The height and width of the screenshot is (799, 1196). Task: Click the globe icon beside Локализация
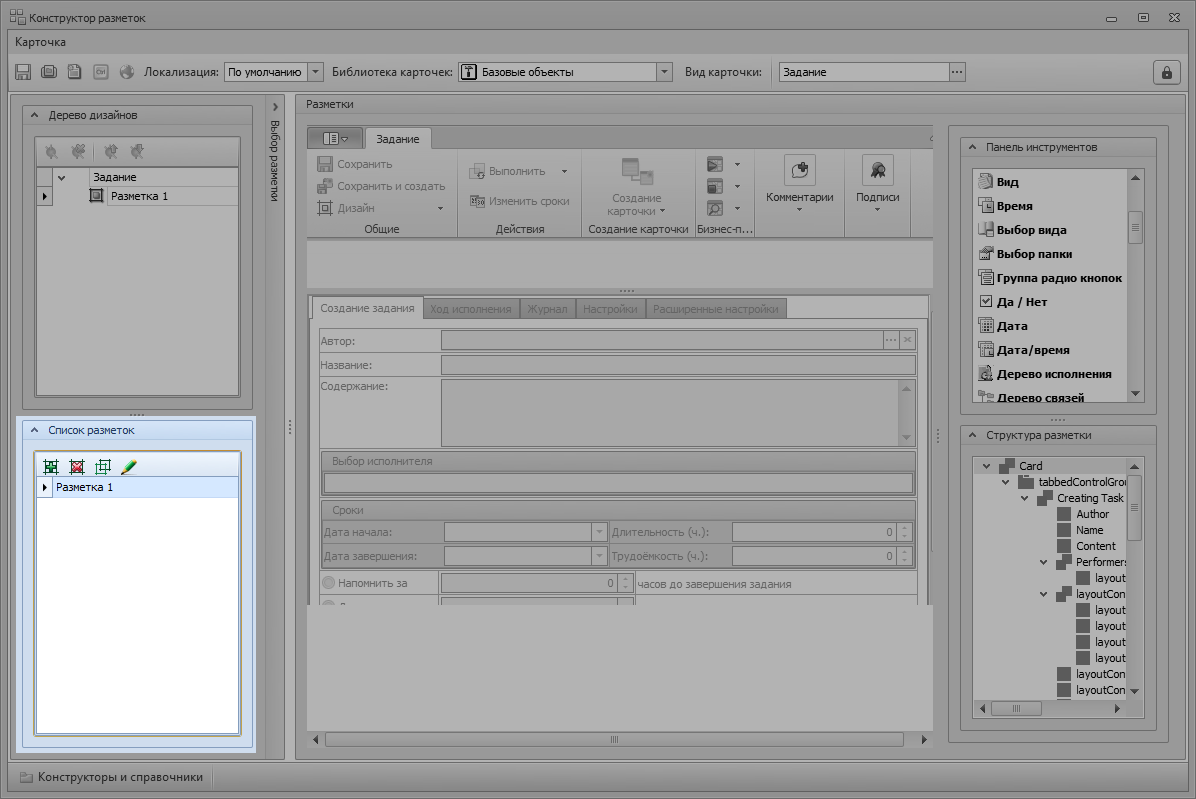coord(127,72)
